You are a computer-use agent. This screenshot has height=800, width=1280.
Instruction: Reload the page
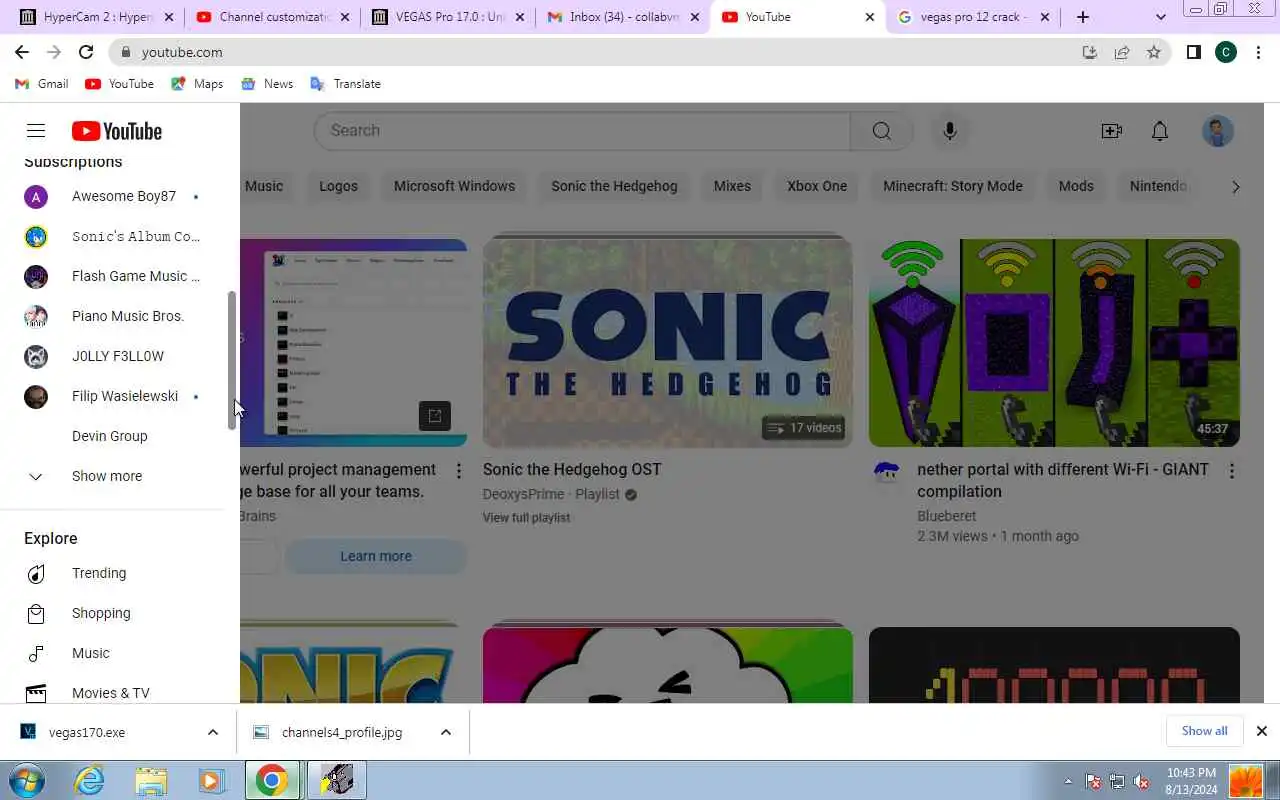click(x=86, y=52)
